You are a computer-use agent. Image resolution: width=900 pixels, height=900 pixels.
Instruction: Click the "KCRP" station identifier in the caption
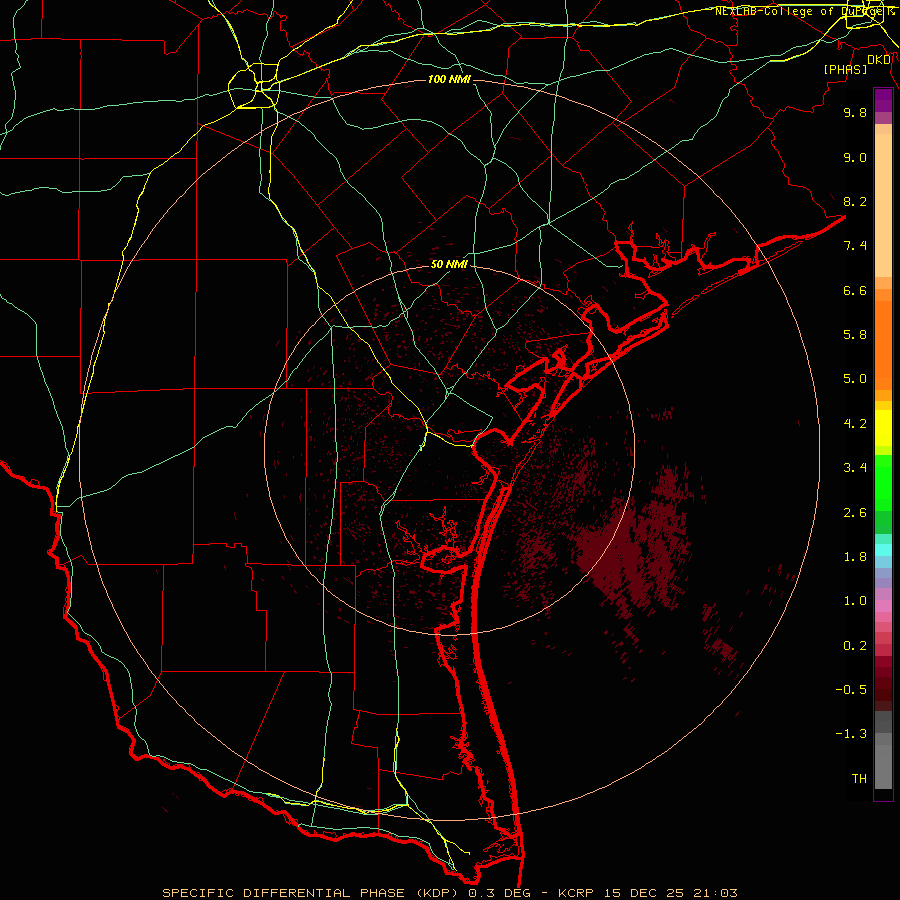(x=575, y=893)
